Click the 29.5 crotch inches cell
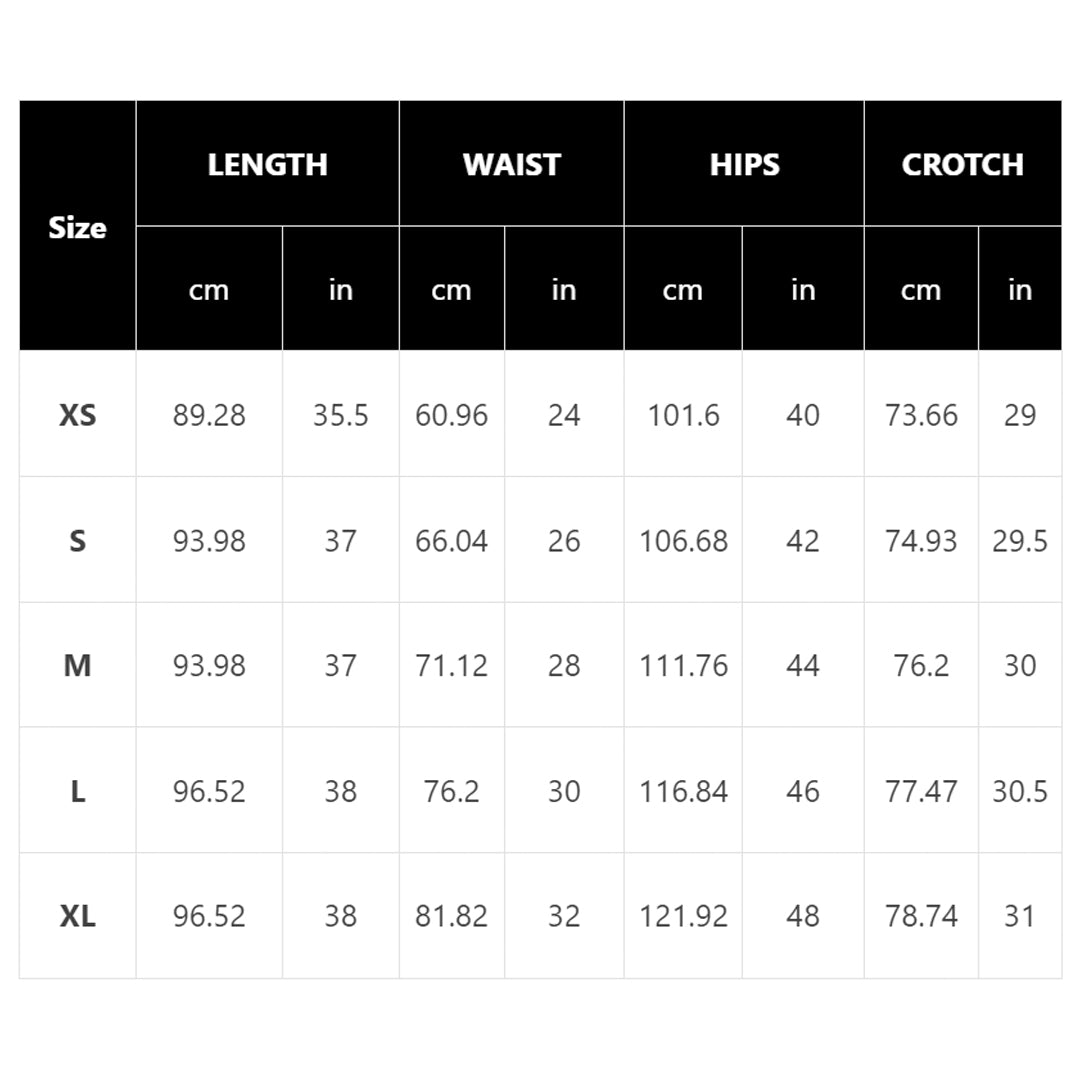The height and width of the screenshot is (1080, 1080). (1020, 541)
